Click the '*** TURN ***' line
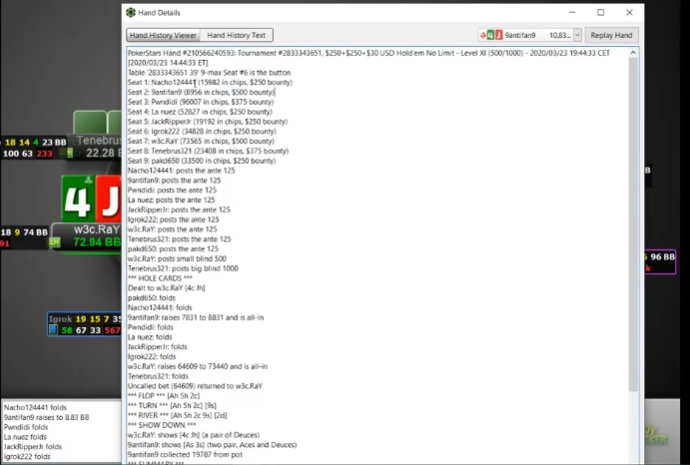The image size is (690, 465). 172,405
